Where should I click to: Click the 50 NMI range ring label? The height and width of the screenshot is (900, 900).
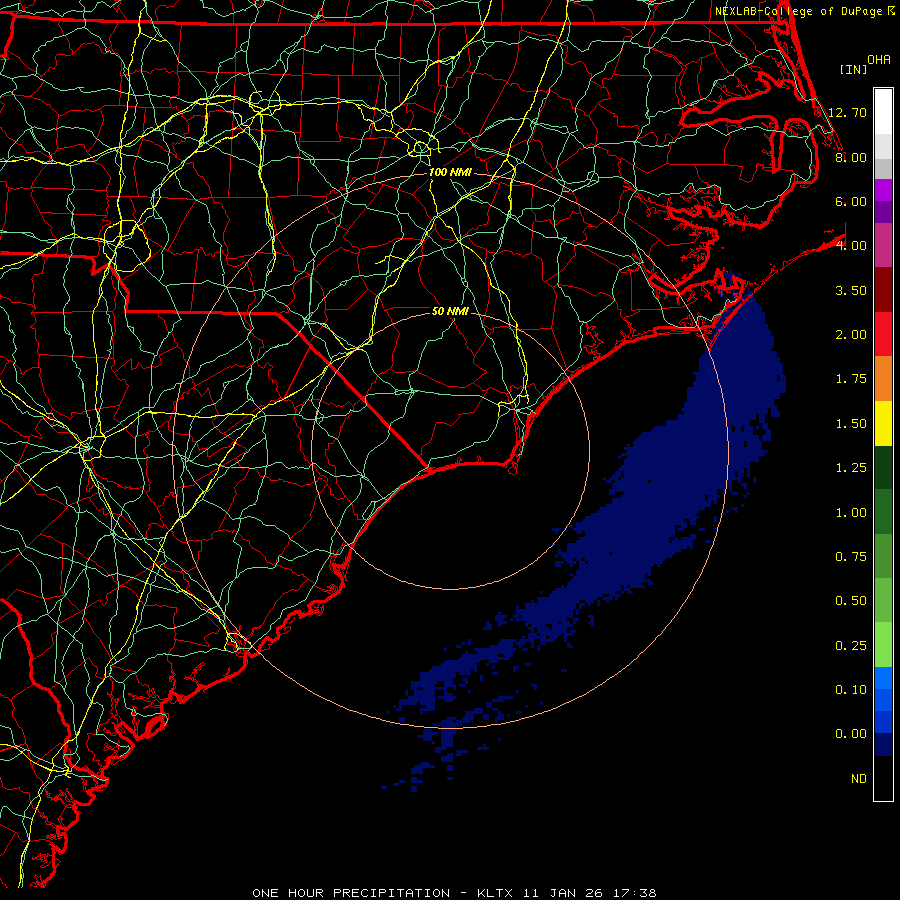pos(450,311)
